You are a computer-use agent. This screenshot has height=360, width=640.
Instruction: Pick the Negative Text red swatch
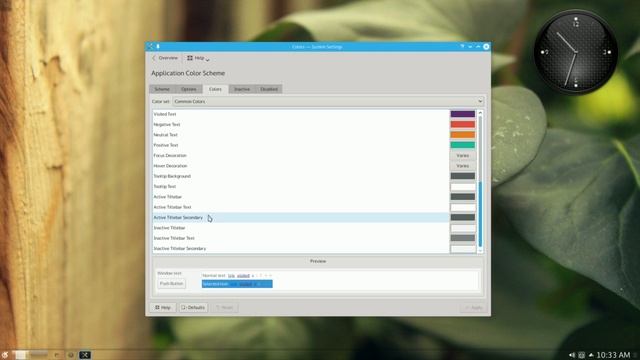coord(462,124)
